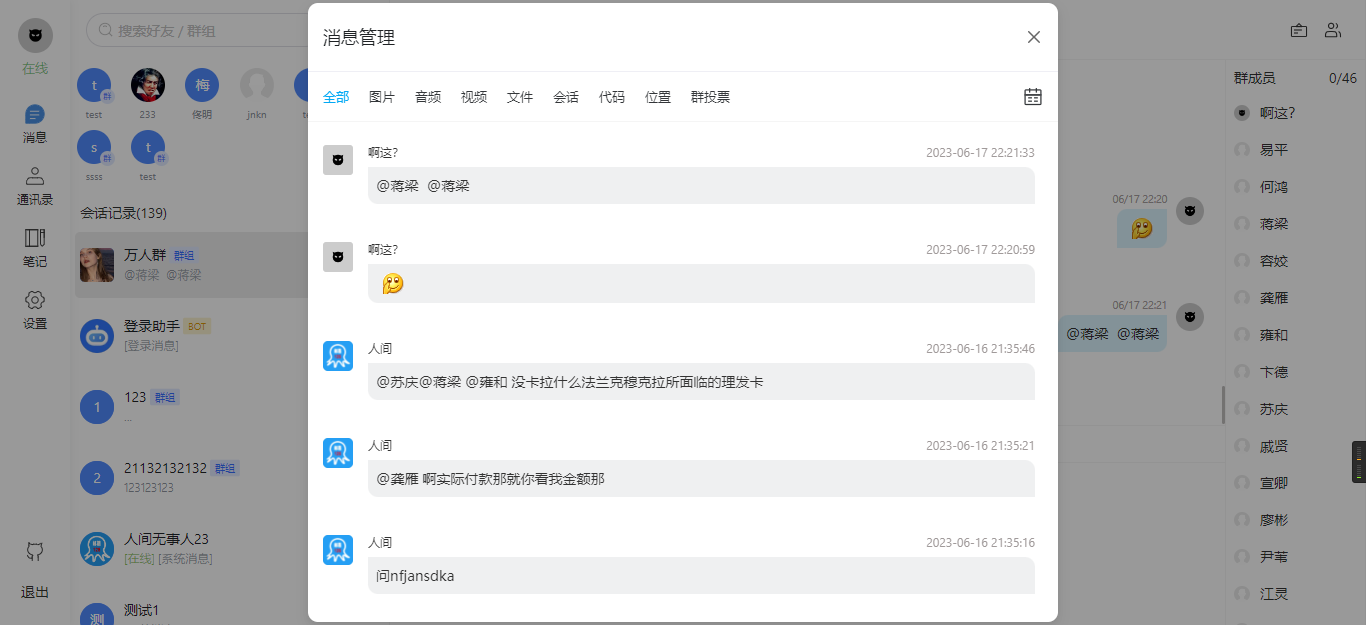This screenshot has width=1366, height=625.
Task: Open 消息 in the left sidebar
Action: tap(35, 124)
